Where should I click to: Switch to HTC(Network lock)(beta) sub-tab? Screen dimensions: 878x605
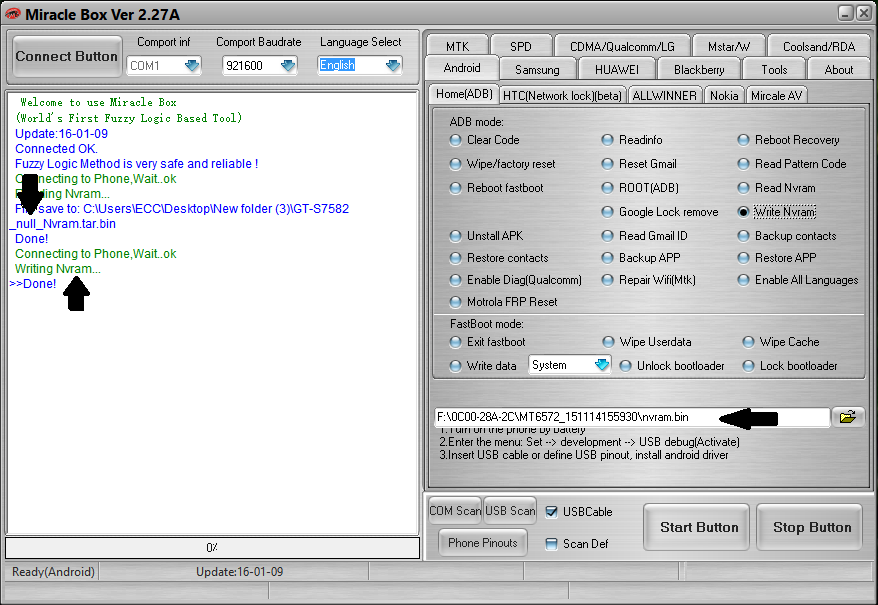[x=562, y=95]
